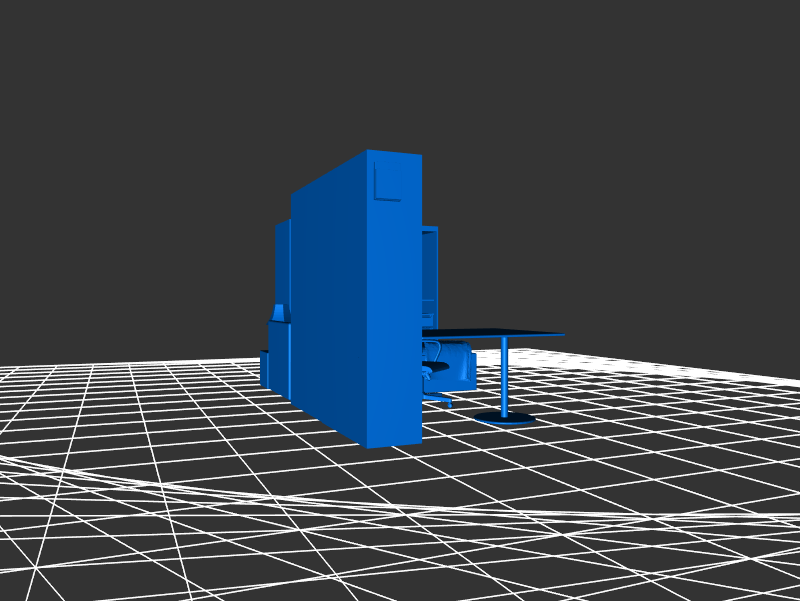The width and height of the screenshot is (800, 601).
Task: Click the table's vertical pedestal pole
Action: click(x=504, y=375)
